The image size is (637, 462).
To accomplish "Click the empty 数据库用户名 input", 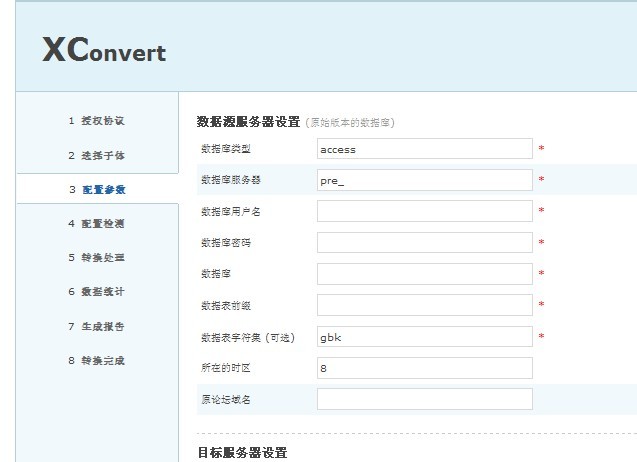I will click(425, 211).
